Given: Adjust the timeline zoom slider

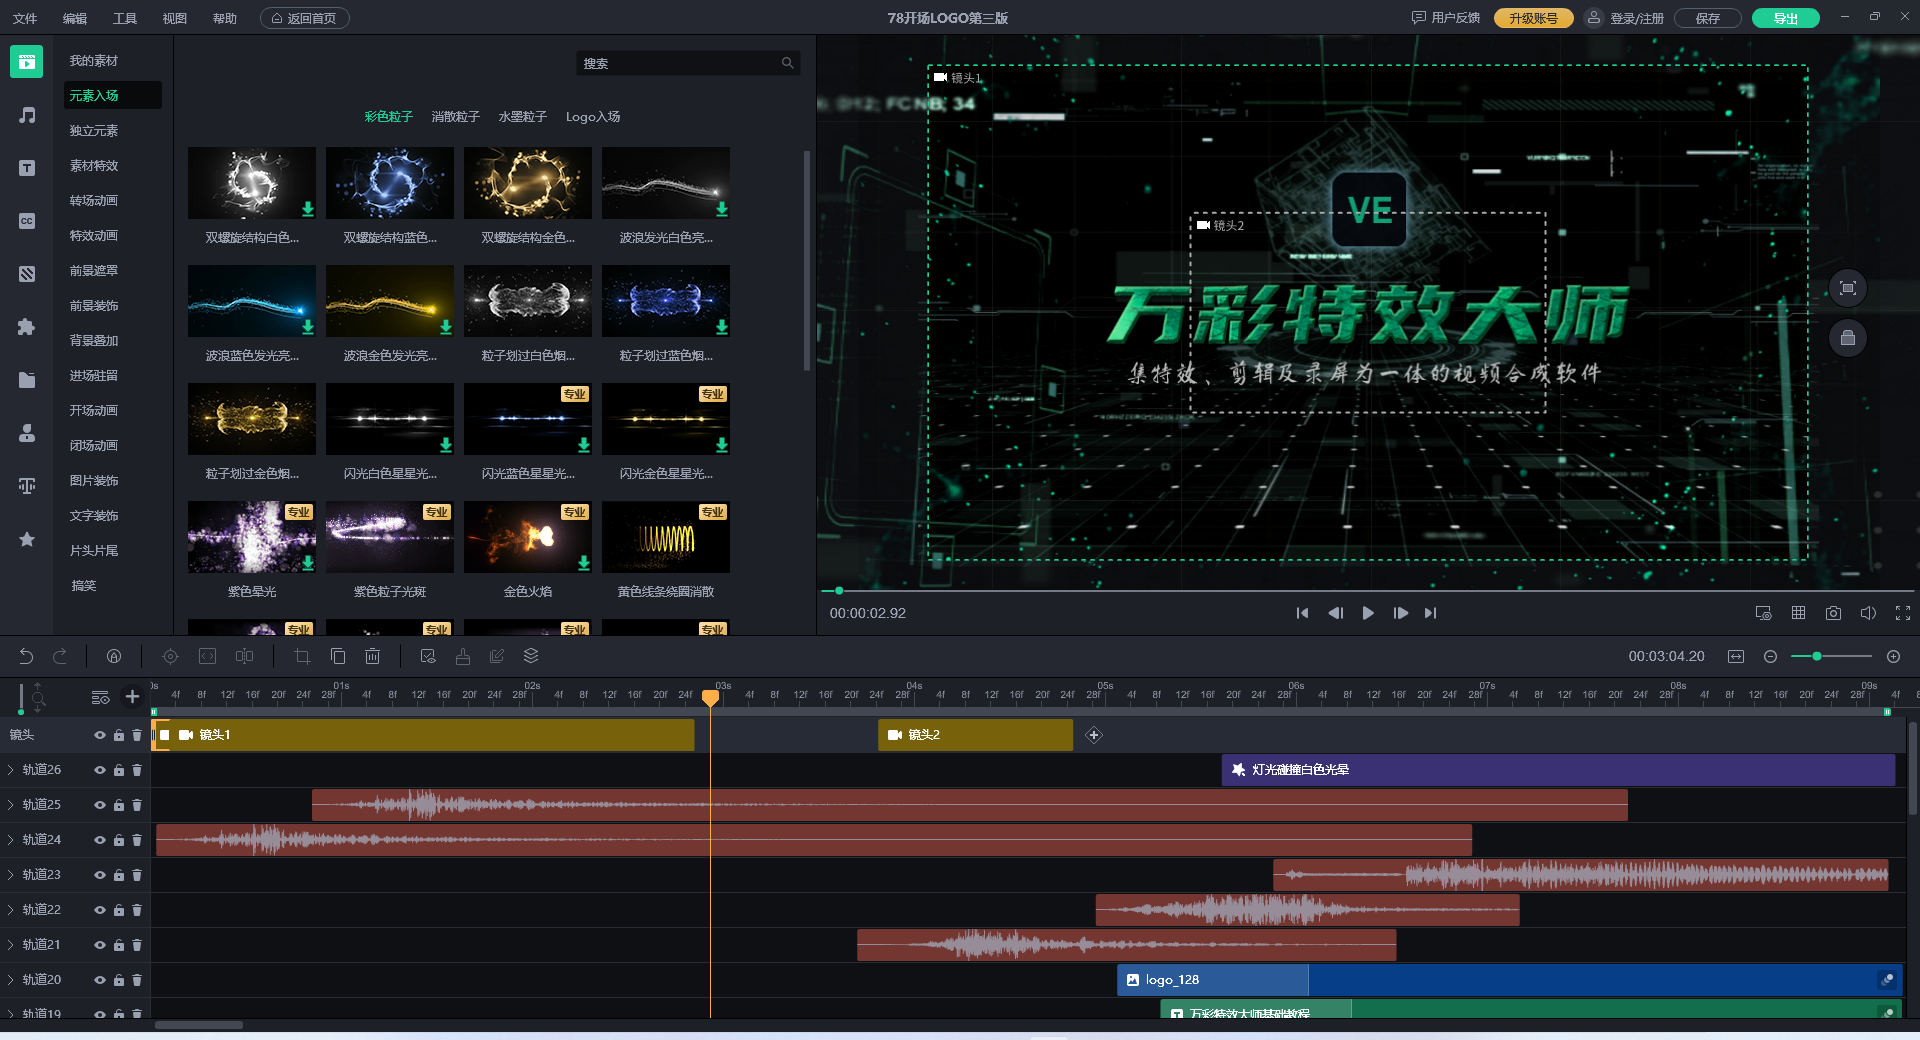Looking at the screenshot, I should pyautogui.click(x=1831, y=656).
